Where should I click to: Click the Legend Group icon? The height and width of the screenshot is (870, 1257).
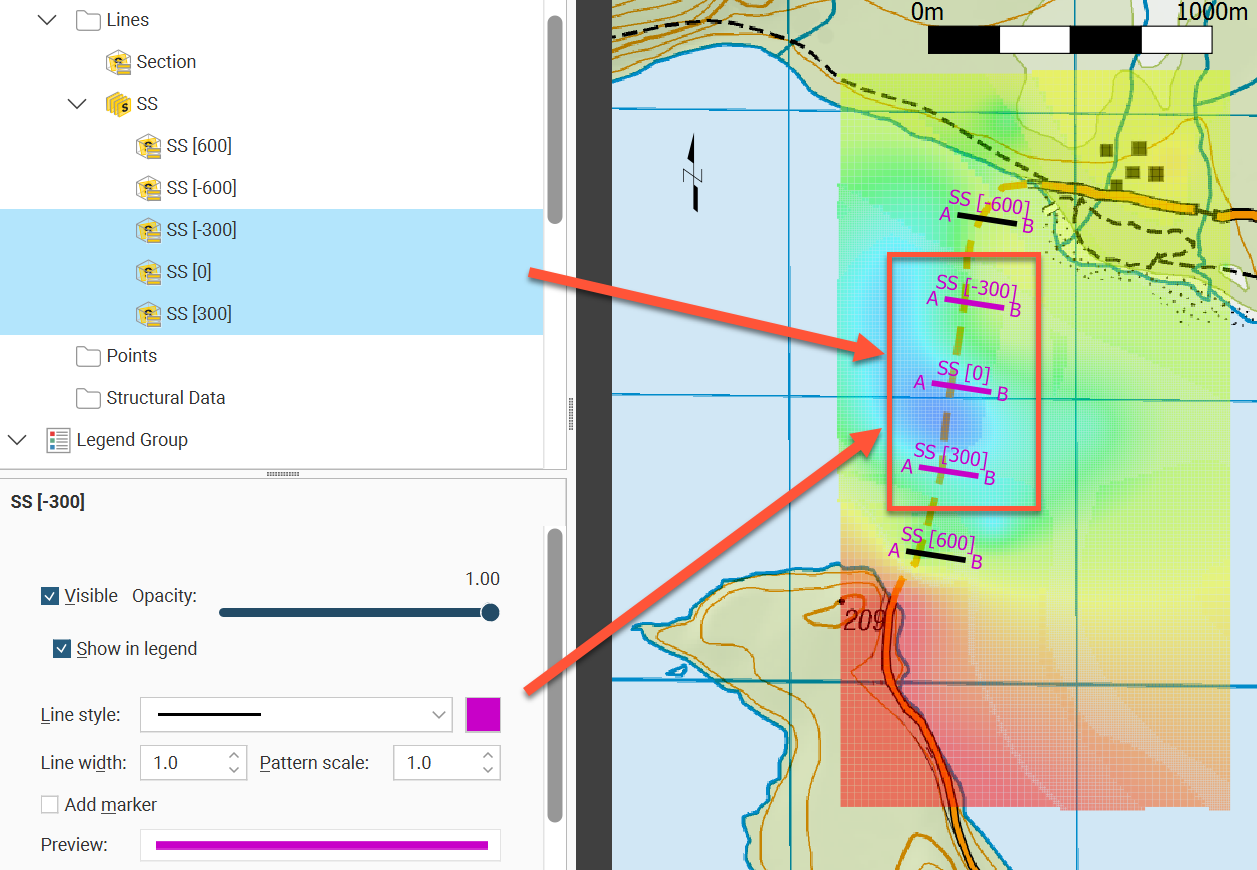(x=58, y=440)
